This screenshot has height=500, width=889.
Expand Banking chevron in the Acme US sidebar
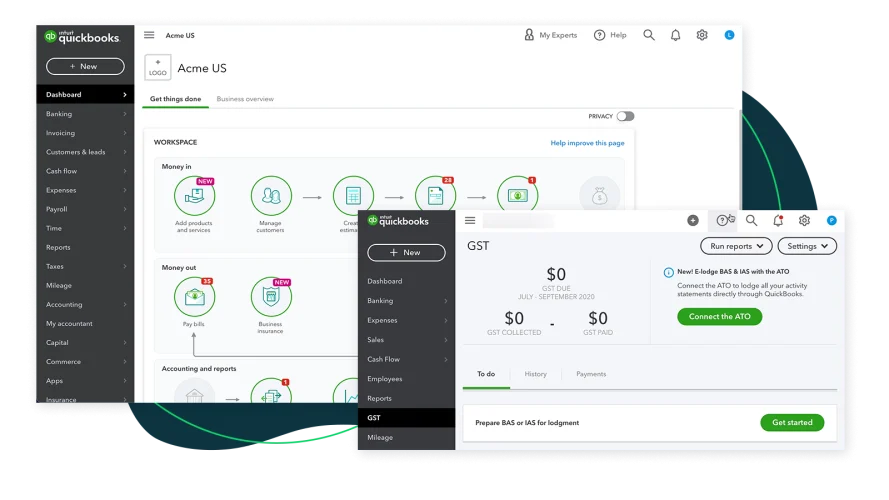125,114
